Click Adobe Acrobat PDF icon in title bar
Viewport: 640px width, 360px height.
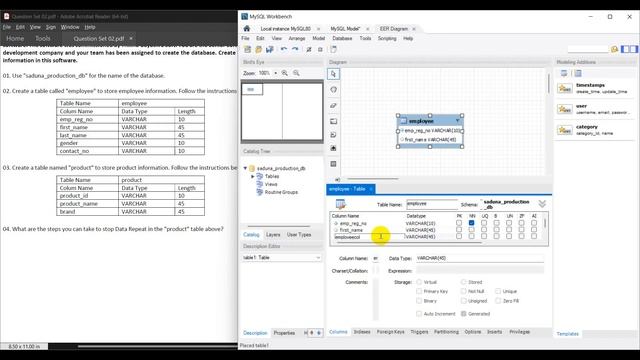pos(6,16)
